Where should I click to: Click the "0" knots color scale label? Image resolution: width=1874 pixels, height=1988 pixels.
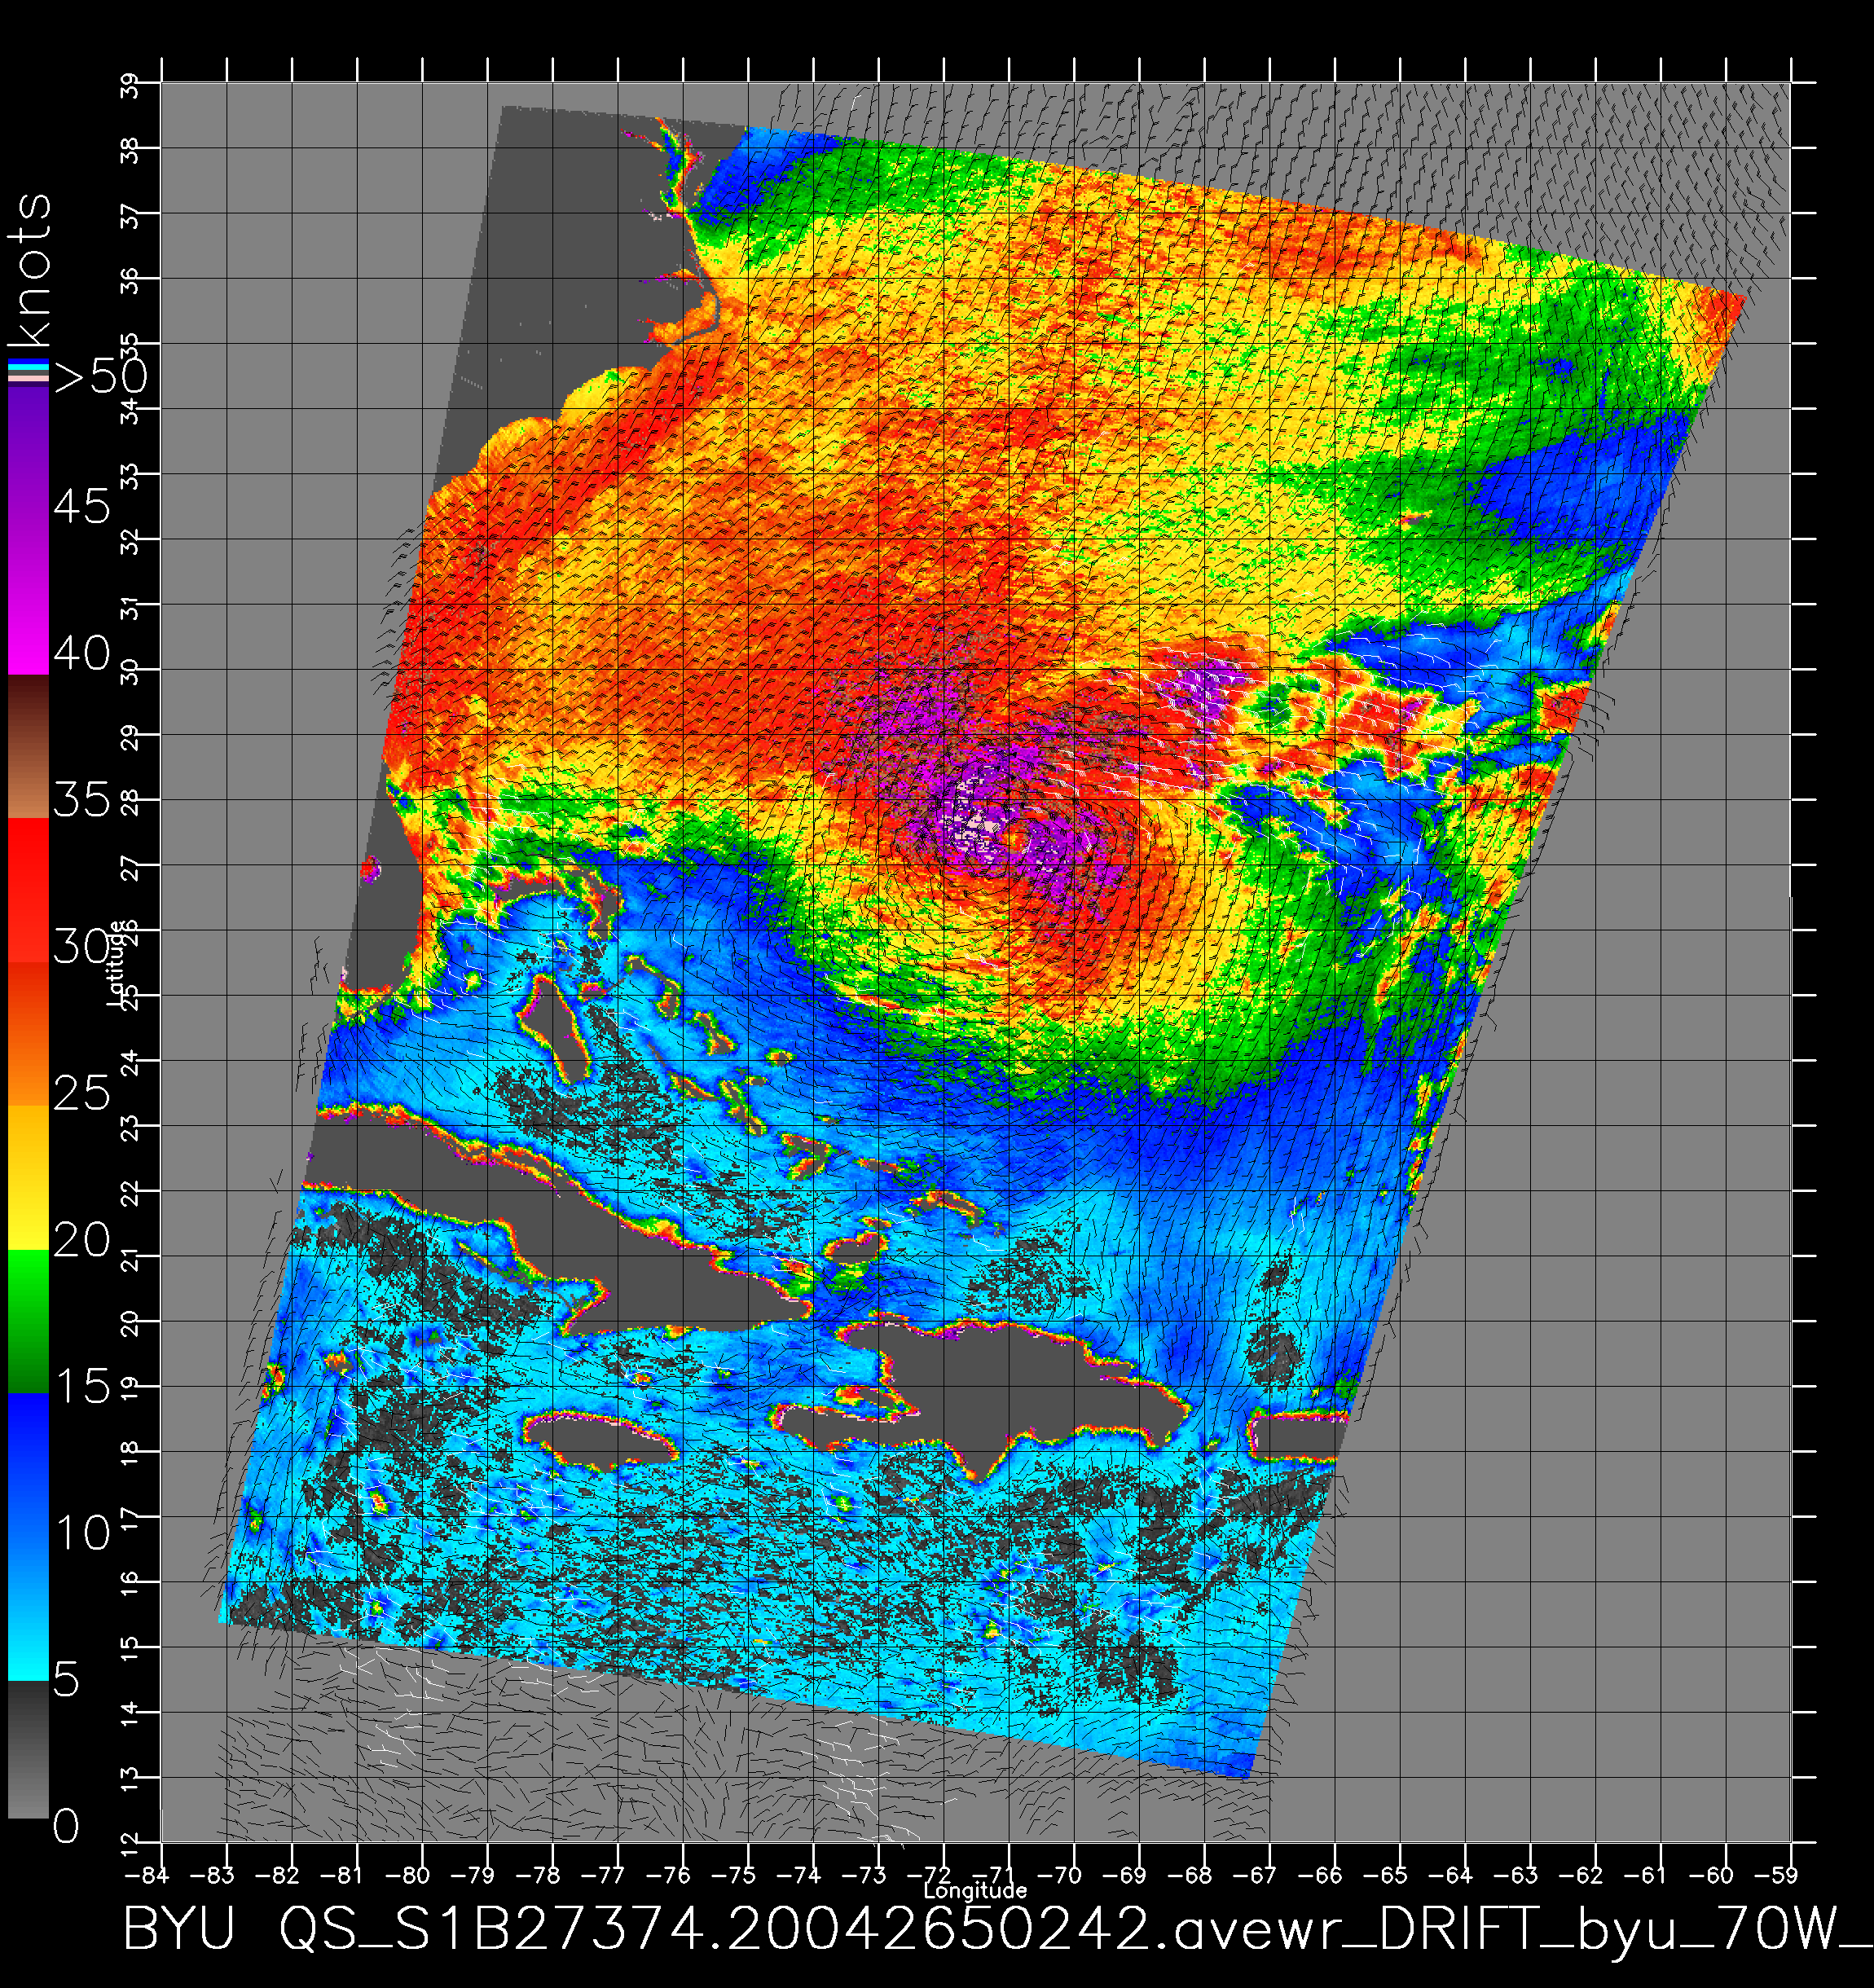pos(66,1826)
